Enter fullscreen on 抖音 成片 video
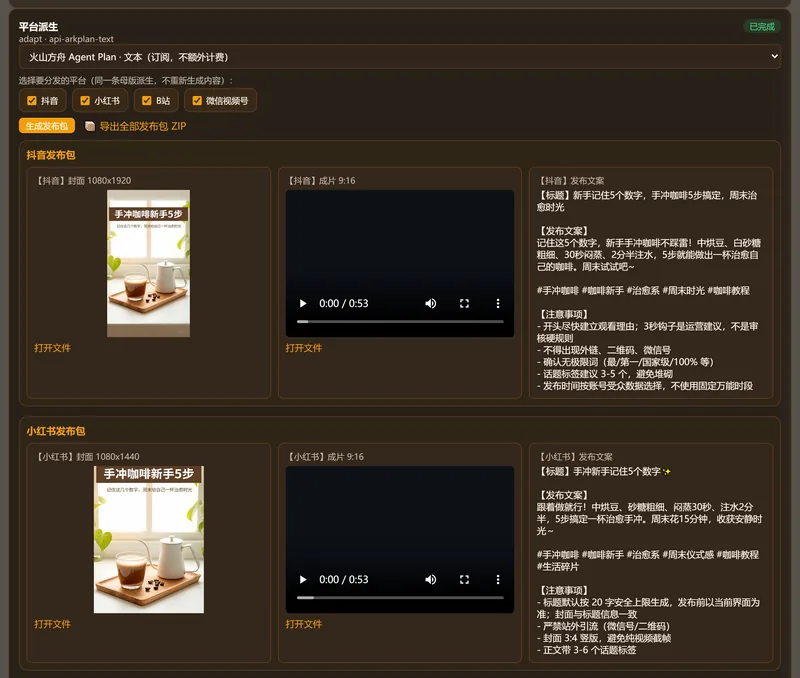800x678 pixels. 464,304
